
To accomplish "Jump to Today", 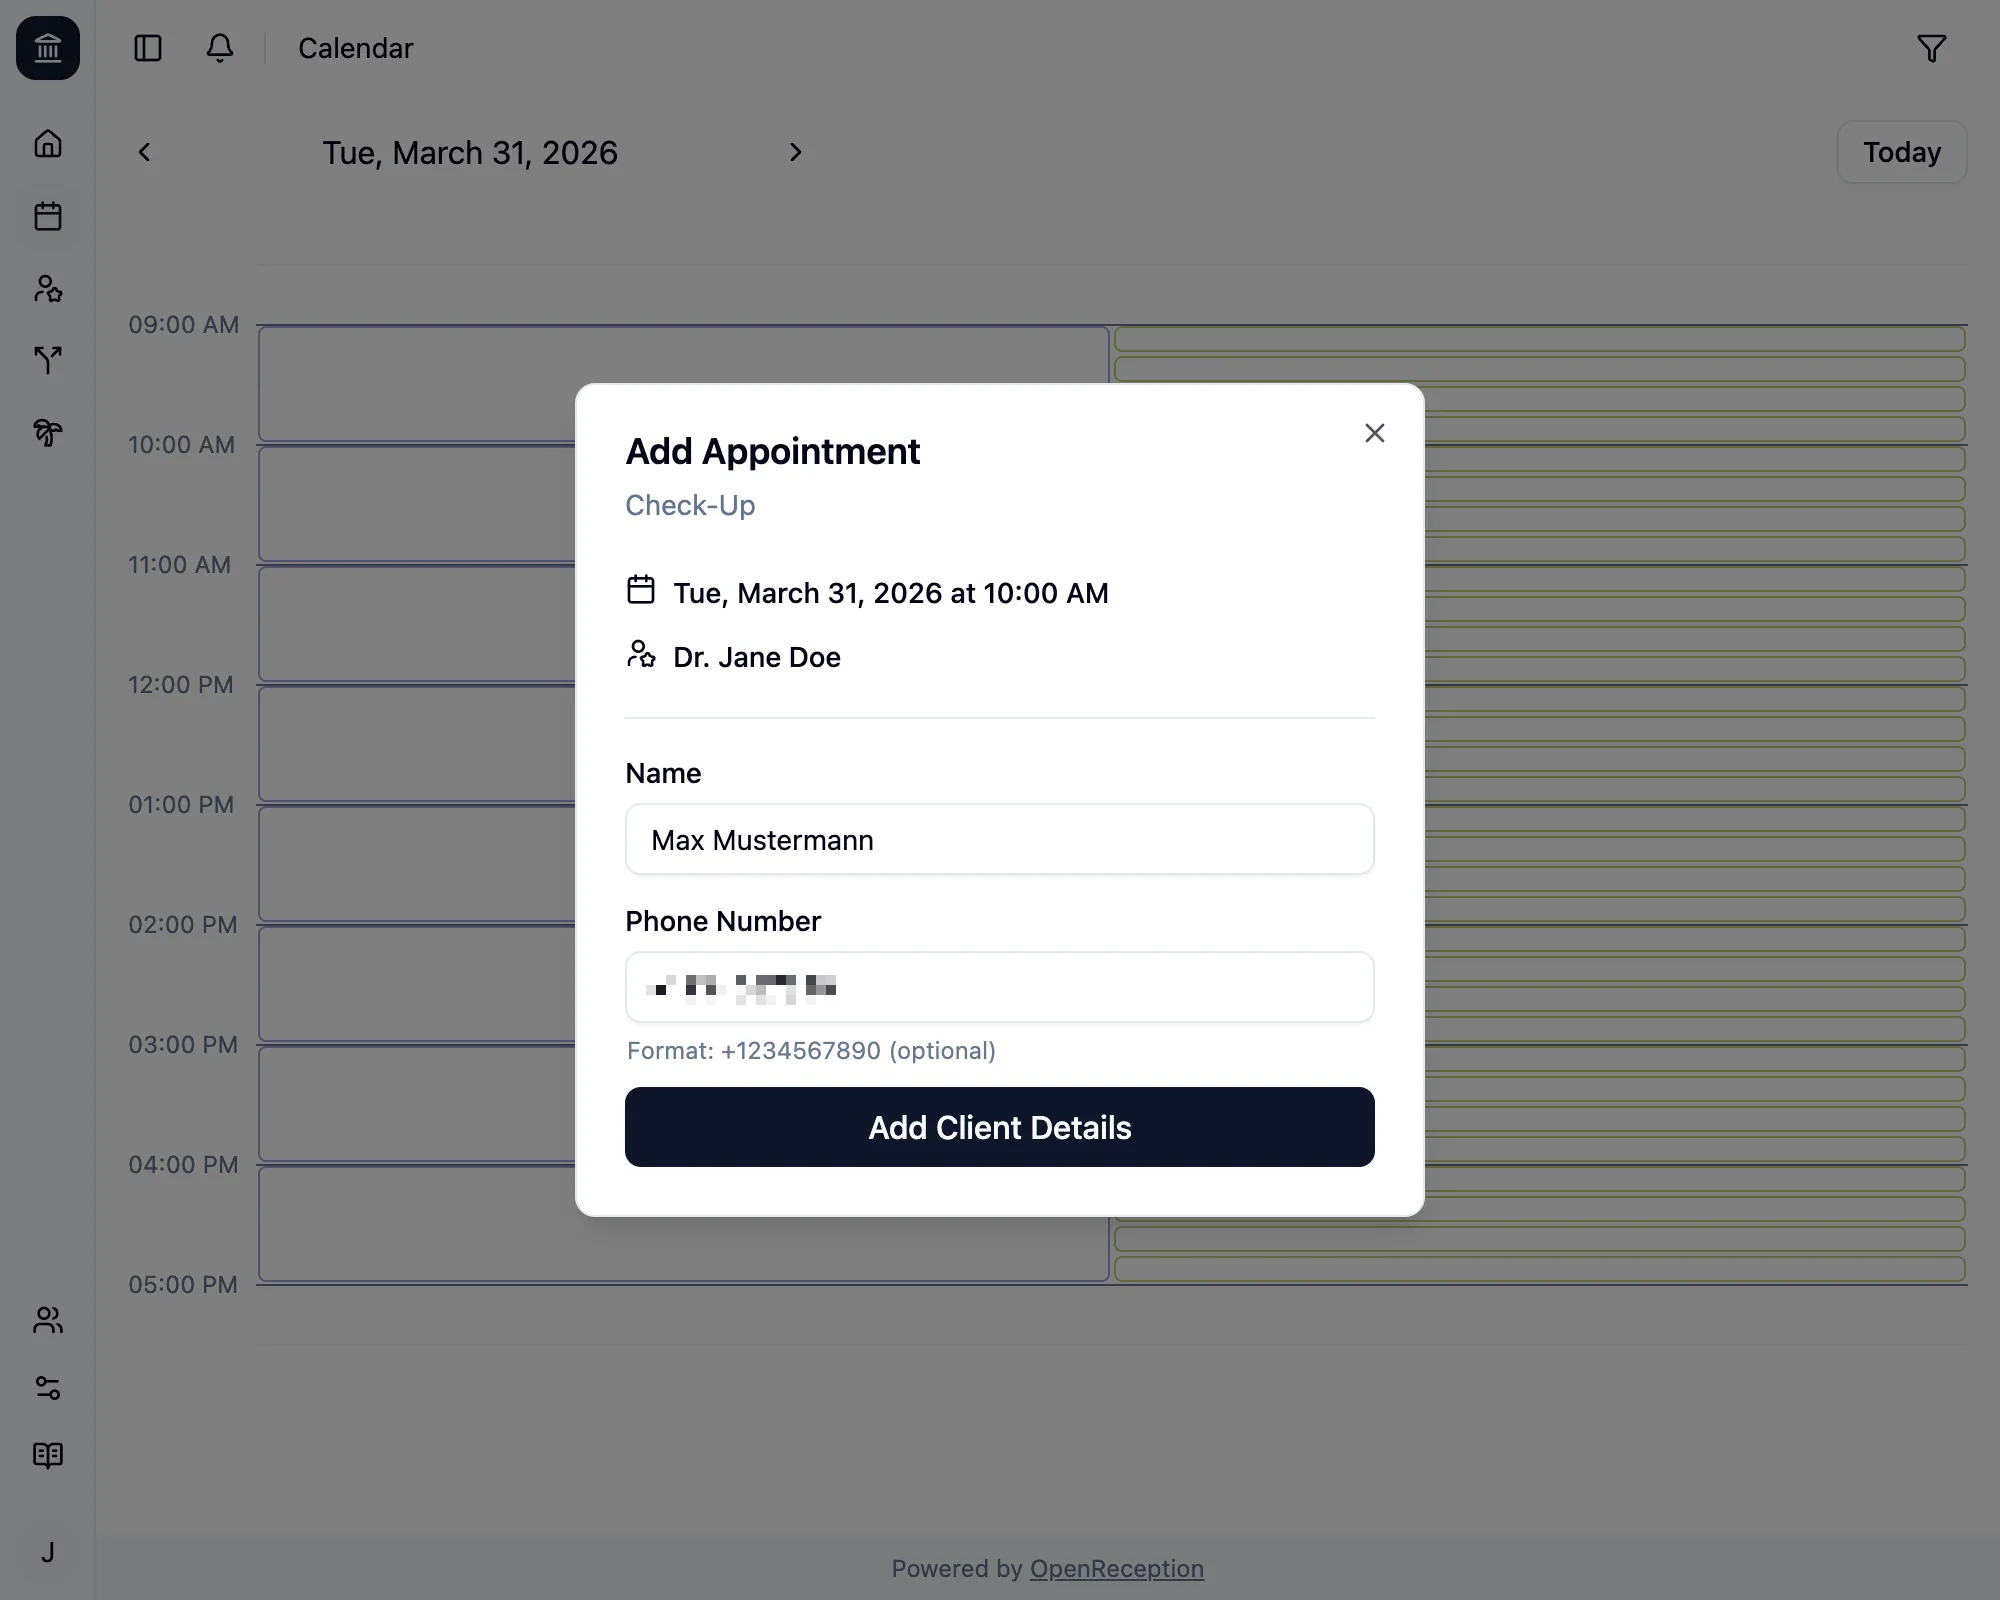I will coord(1900,152).
